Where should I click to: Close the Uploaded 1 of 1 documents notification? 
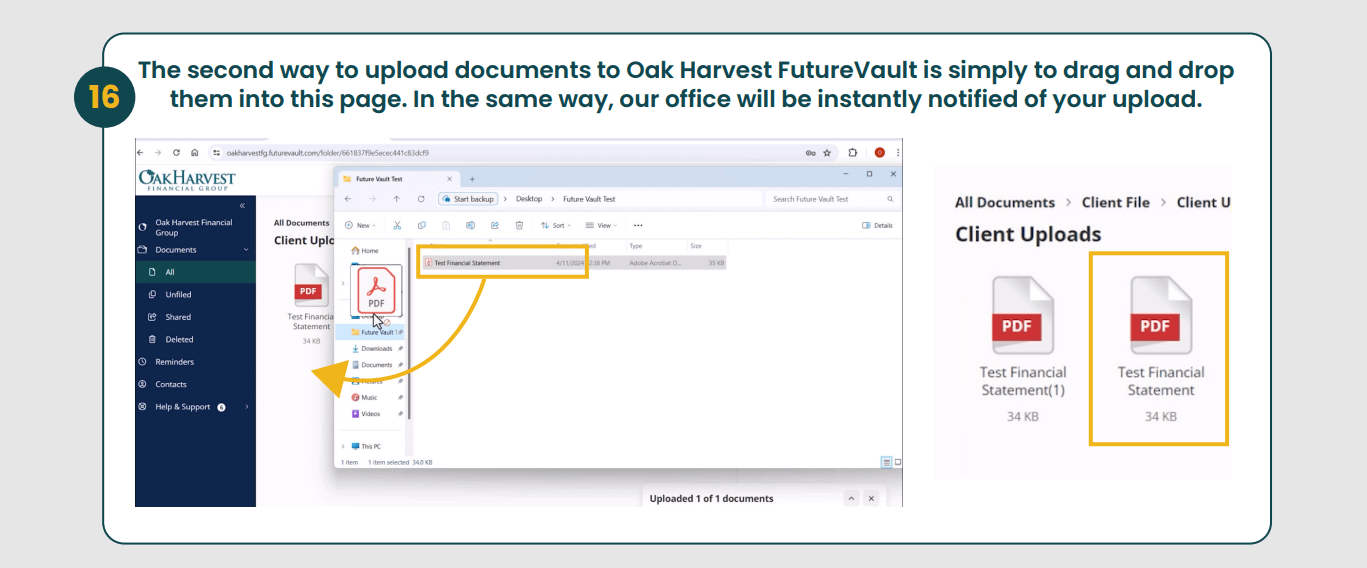(871, 498)
